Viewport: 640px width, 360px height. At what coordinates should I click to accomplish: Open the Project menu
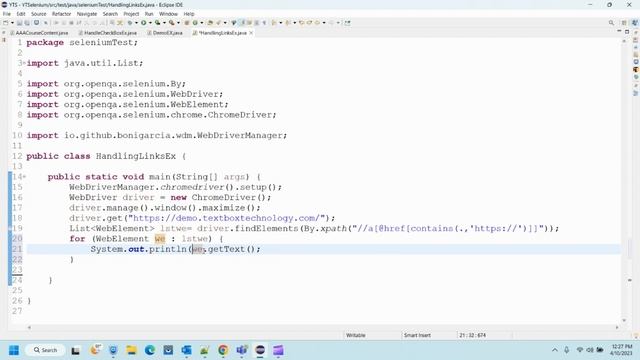click(x=131, y=14)
